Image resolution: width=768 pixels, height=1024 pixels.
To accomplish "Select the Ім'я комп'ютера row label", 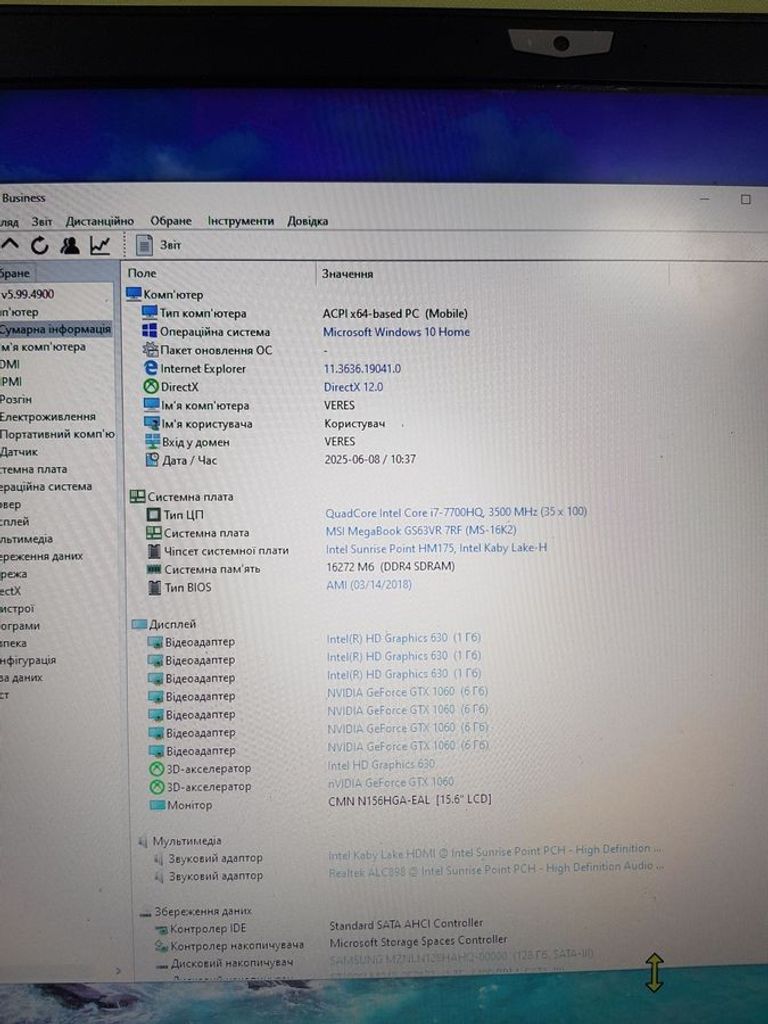I will point(205,406).
